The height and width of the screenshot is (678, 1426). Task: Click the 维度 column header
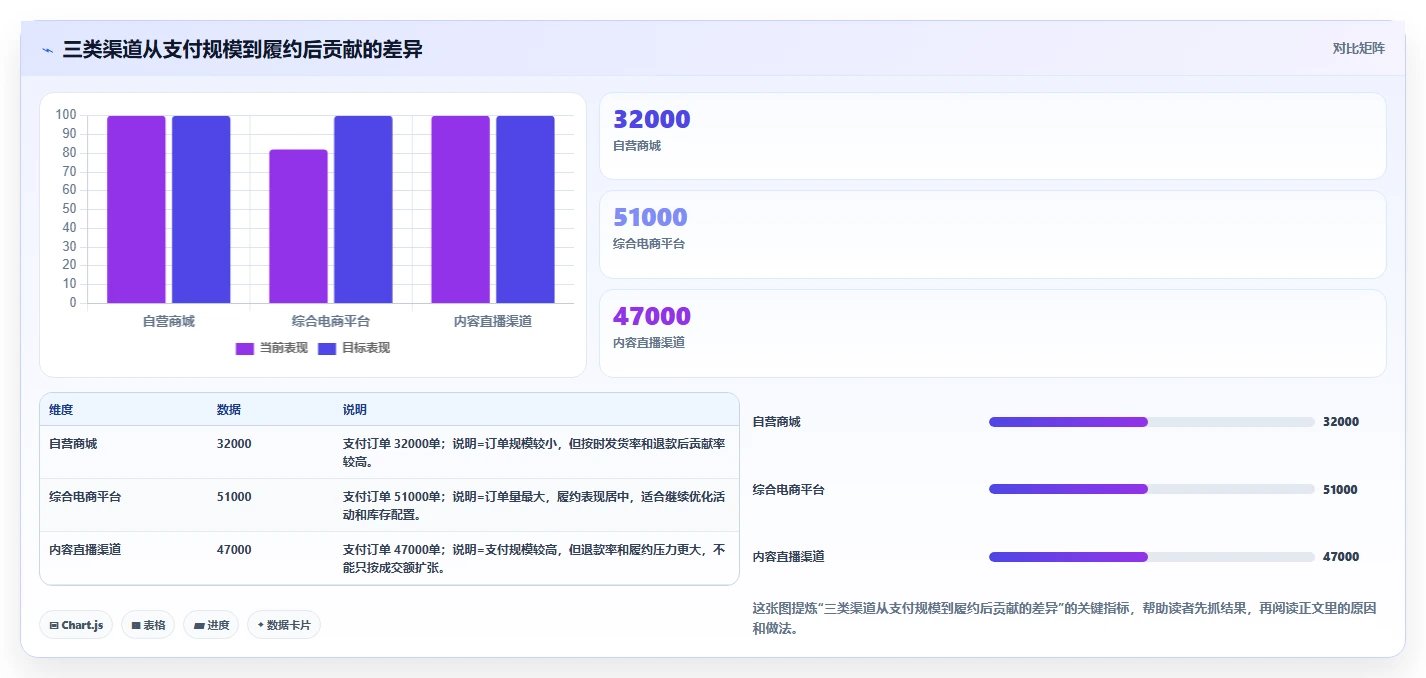point(61,410)
